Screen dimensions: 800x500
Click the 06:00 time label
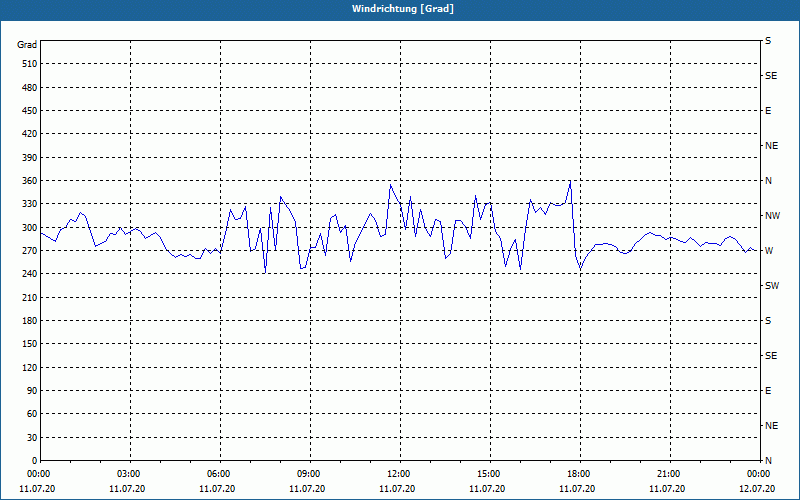218,474
